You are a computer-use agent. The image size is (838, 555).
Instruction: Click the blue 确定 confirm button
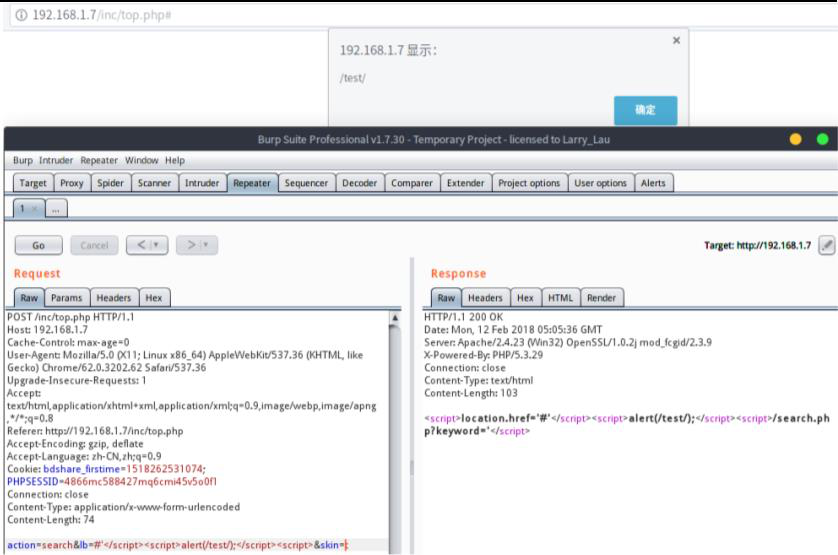pyautogui.click(x=645, y=110)
